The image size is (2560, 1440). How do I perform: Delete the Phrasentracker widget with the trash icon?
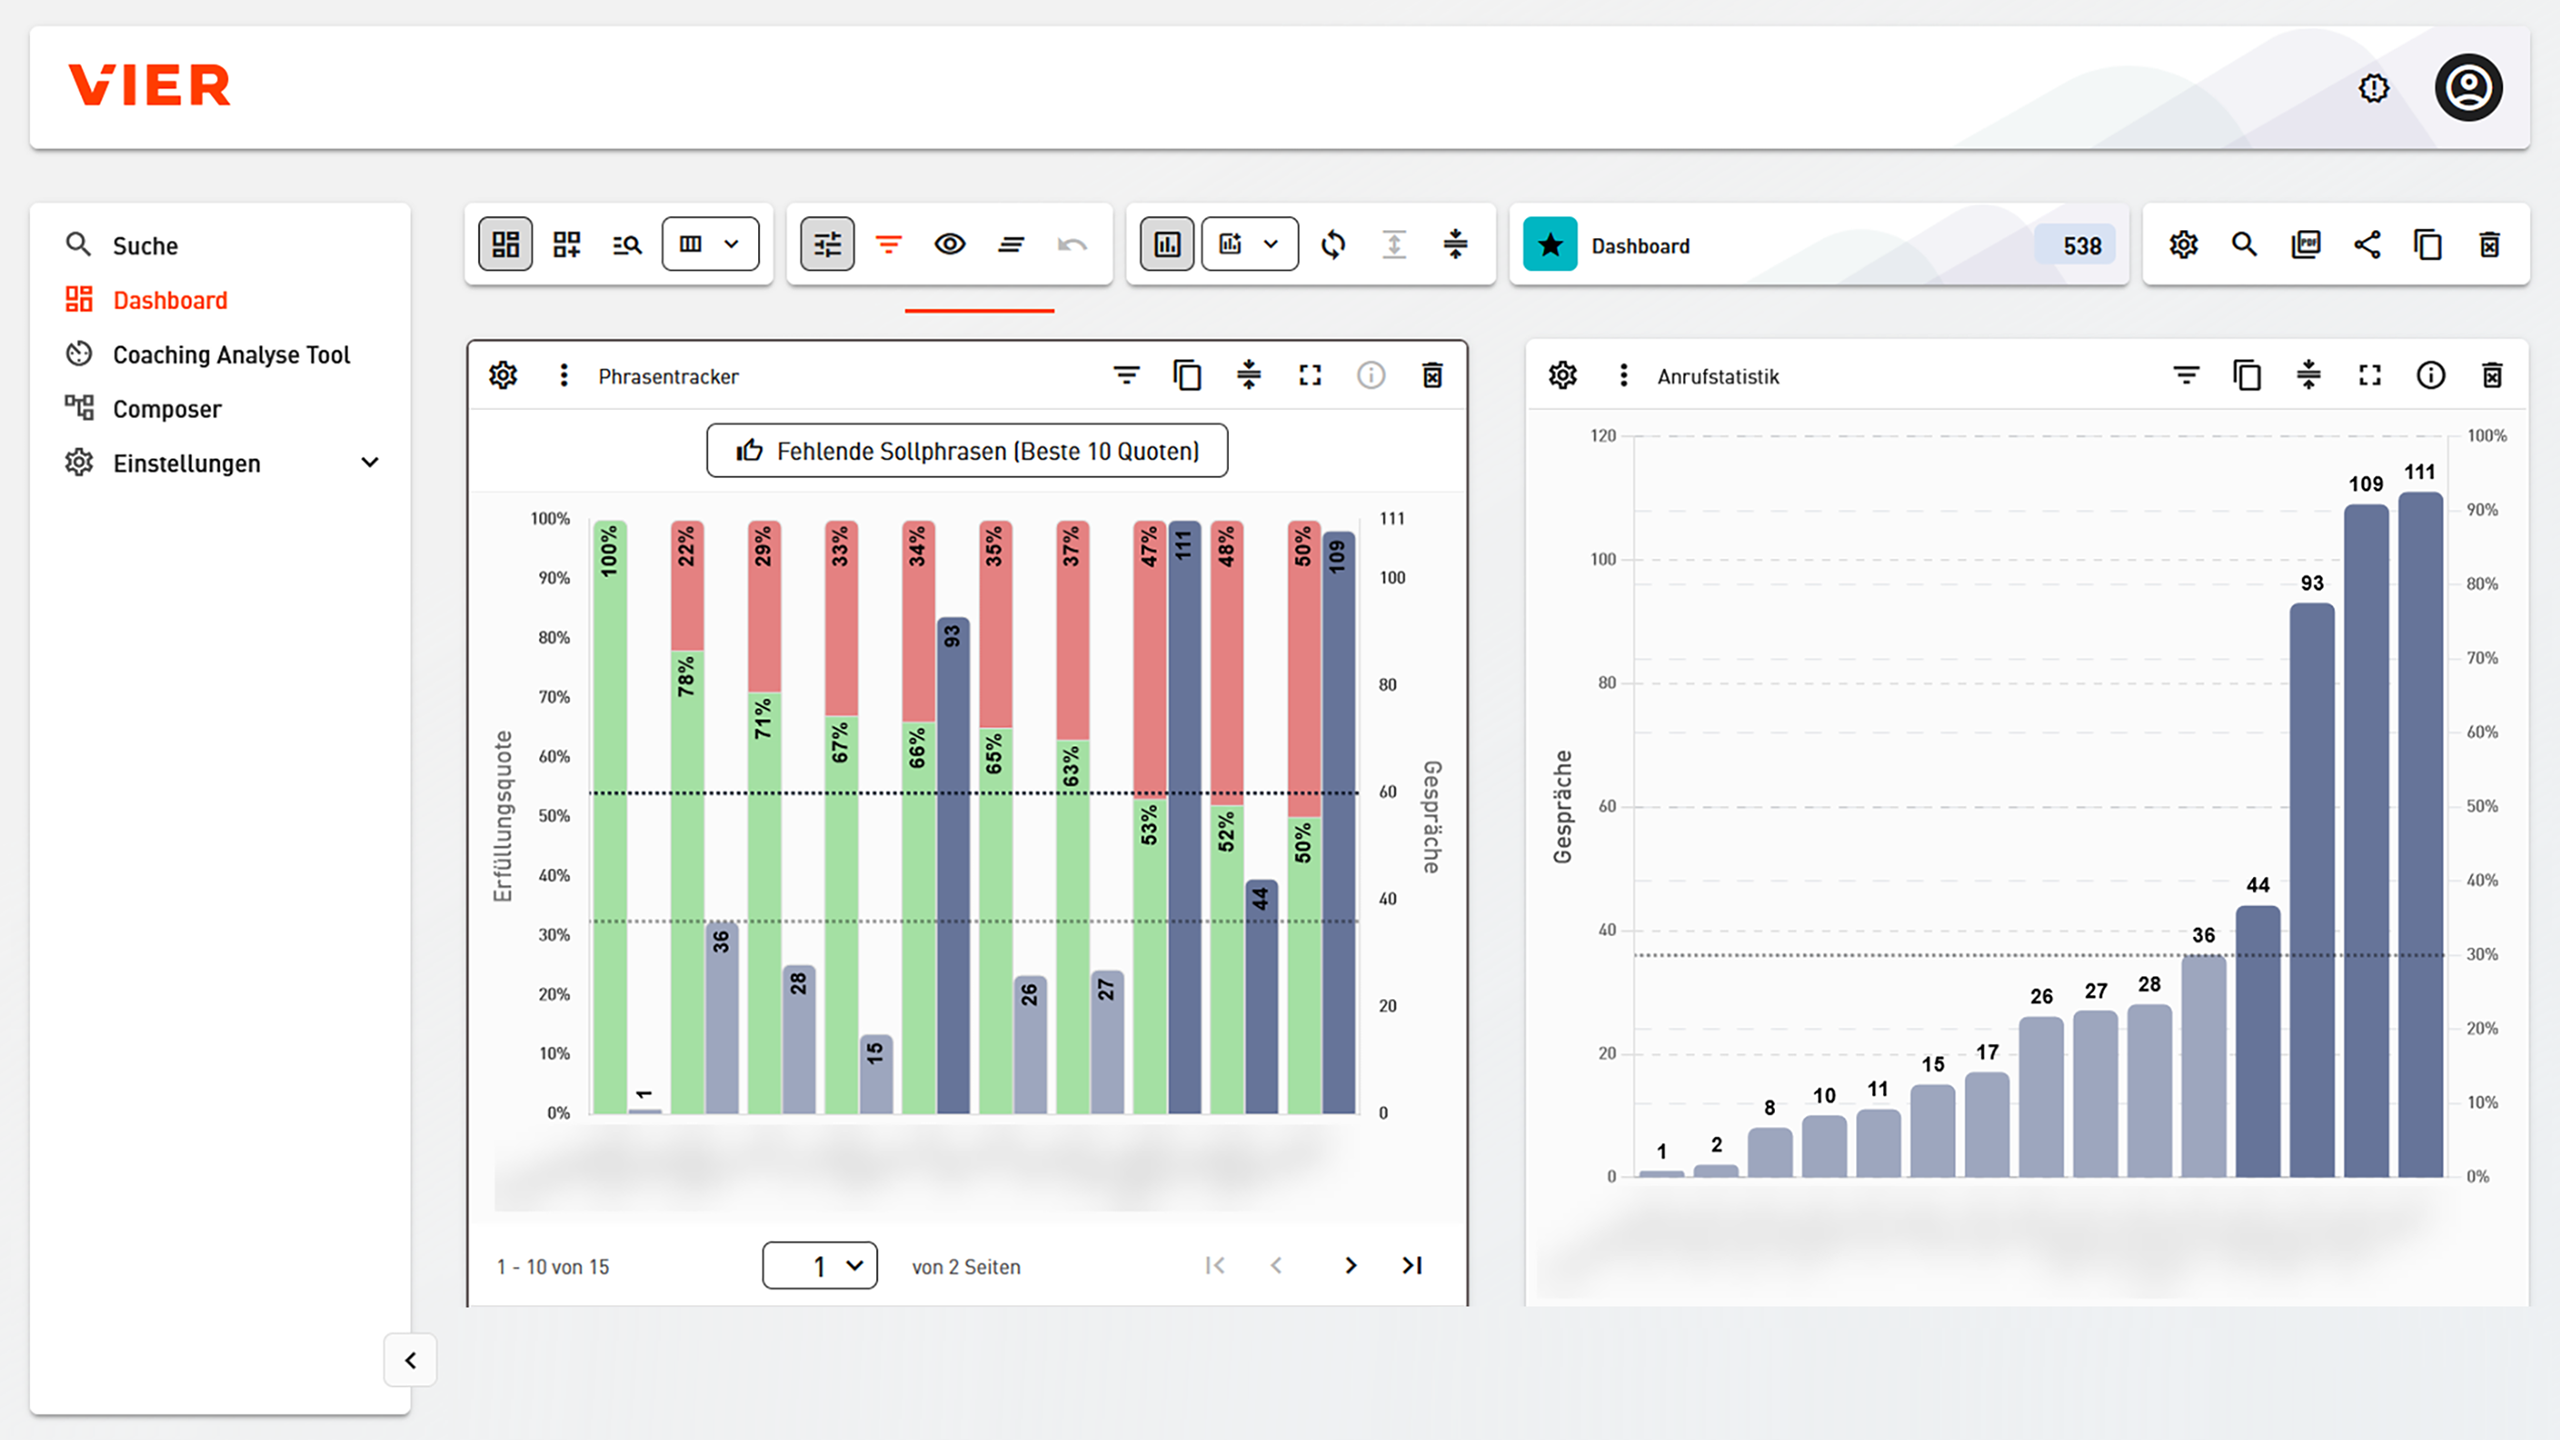pos(1432,376)
